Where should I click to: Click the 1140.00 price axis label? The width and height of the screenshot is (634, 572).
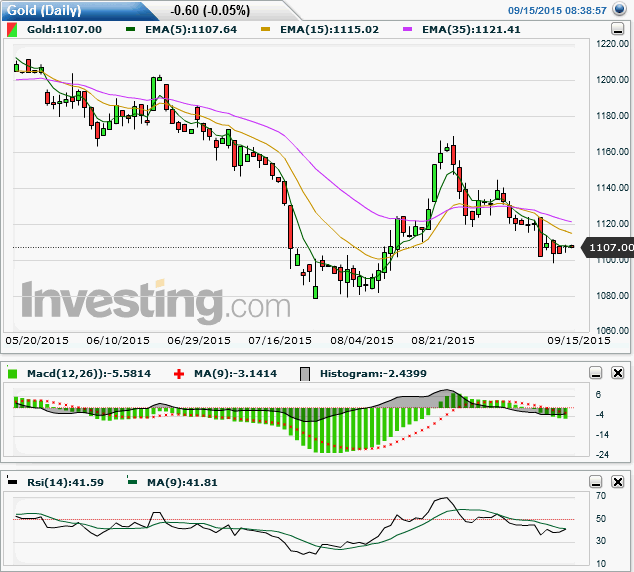(x=613, y=188)
